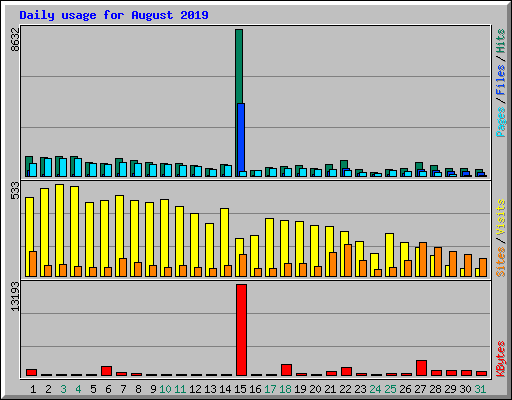
Task: Click day label 27 on the x-axis
Action: point(420,389)
